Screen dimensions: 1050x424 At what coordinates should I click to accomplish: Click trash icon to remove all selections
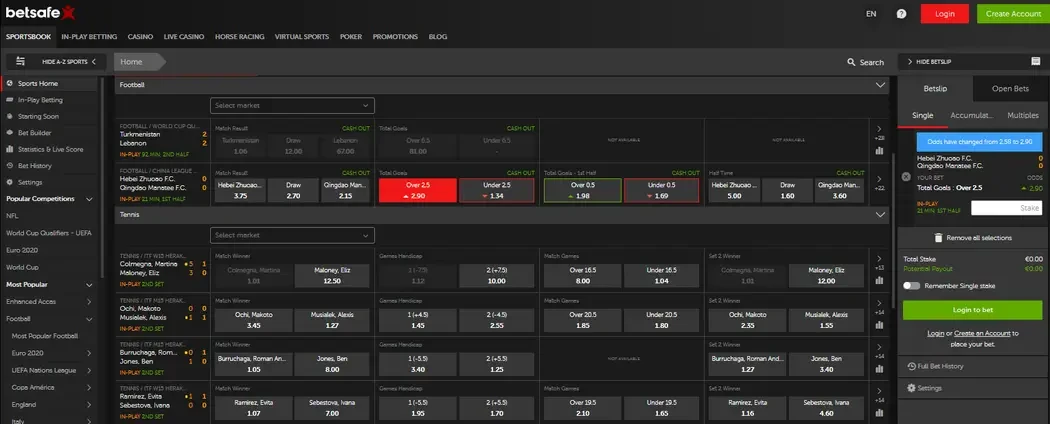click(938, 238)
